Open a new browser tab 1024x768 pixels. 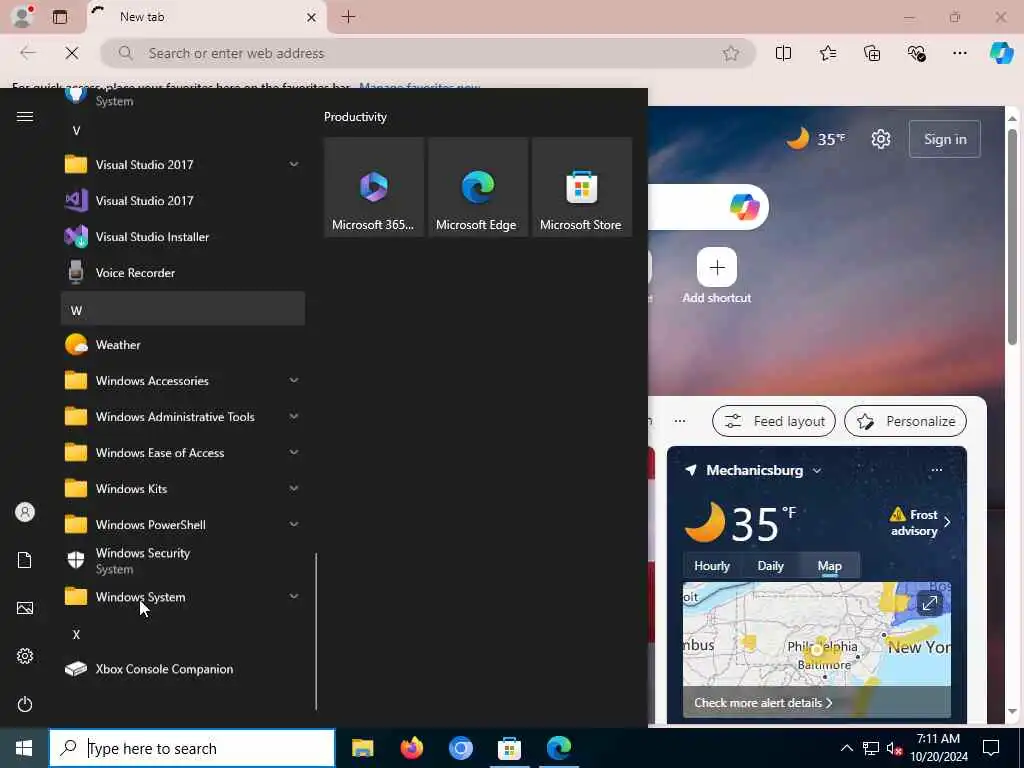click(x=348, y=17)
